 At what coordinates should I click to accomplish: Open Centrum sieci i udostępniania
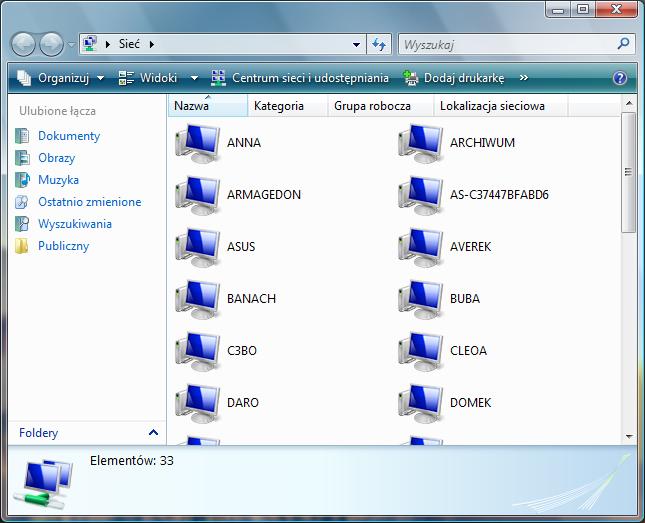(300, 78)
